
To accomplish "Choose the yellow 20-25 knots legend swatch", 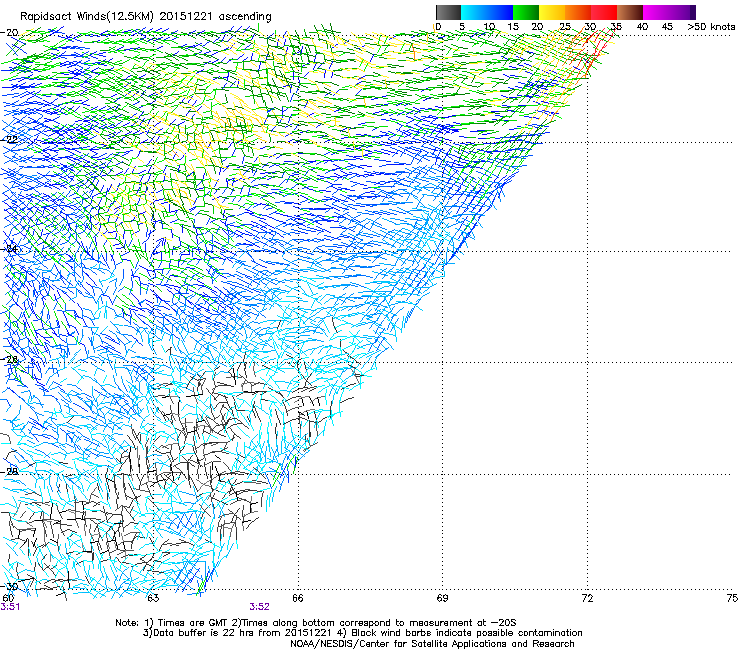I will click(x=552, y=12).
